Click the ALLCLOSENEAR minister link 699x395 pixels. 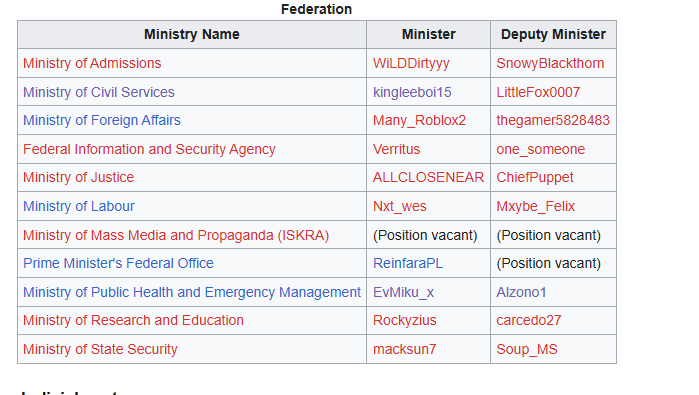428,177
